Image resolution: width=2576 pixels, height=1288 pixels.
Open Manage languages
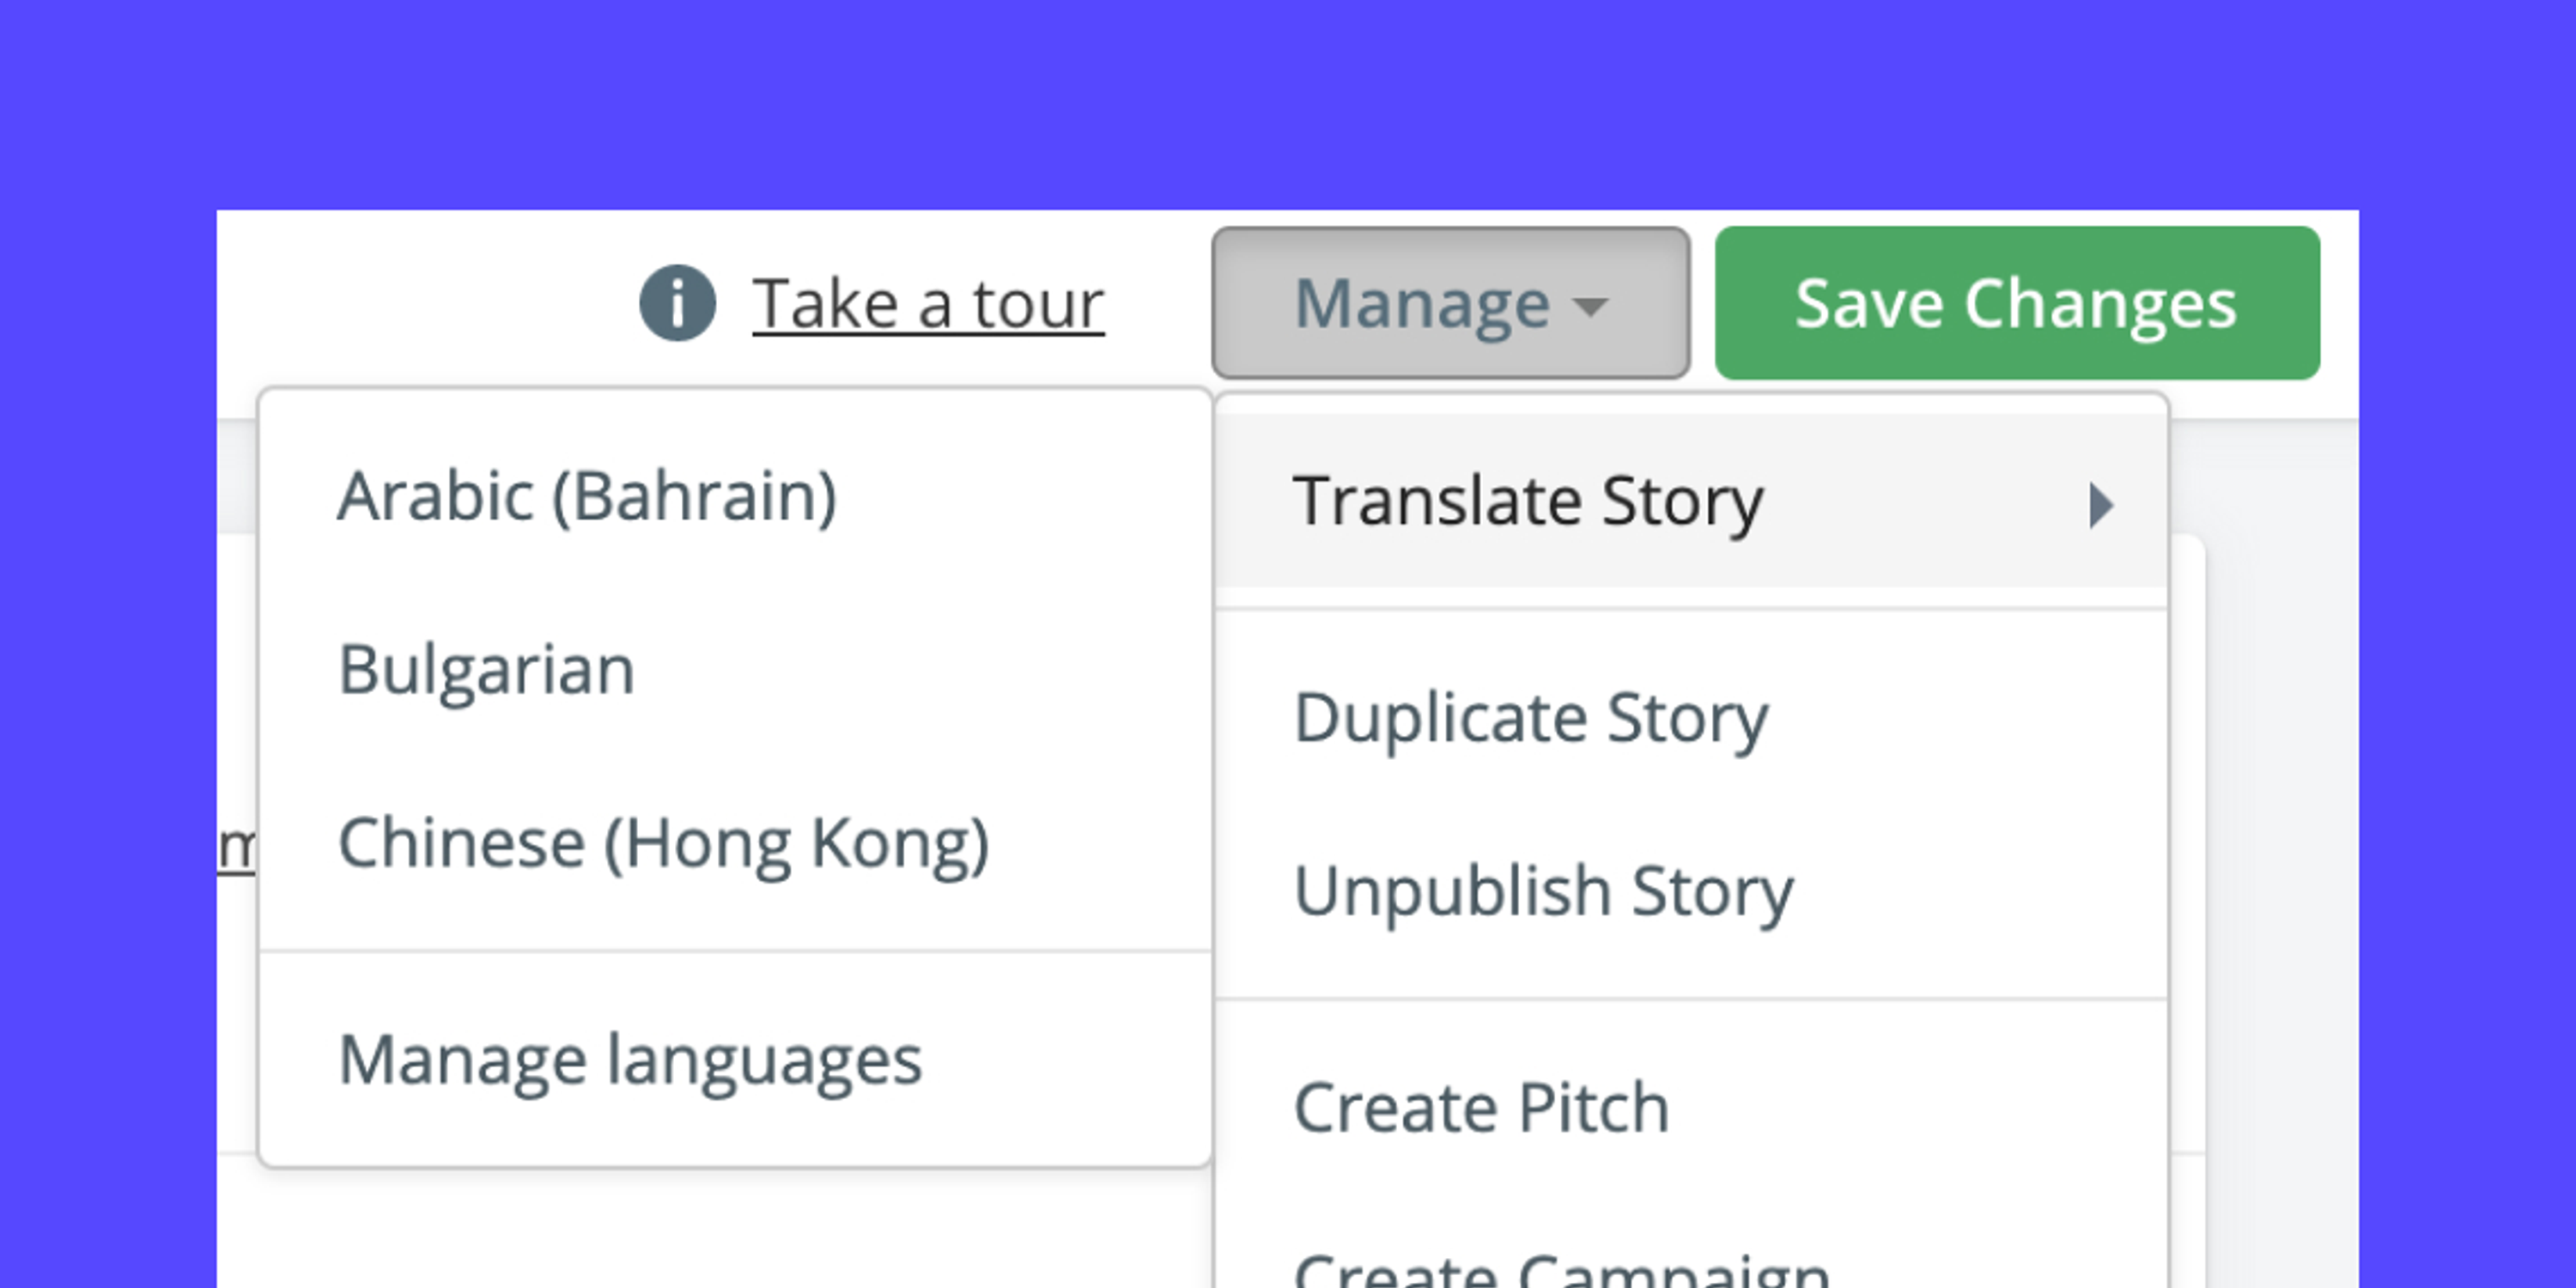(630, 1060)
